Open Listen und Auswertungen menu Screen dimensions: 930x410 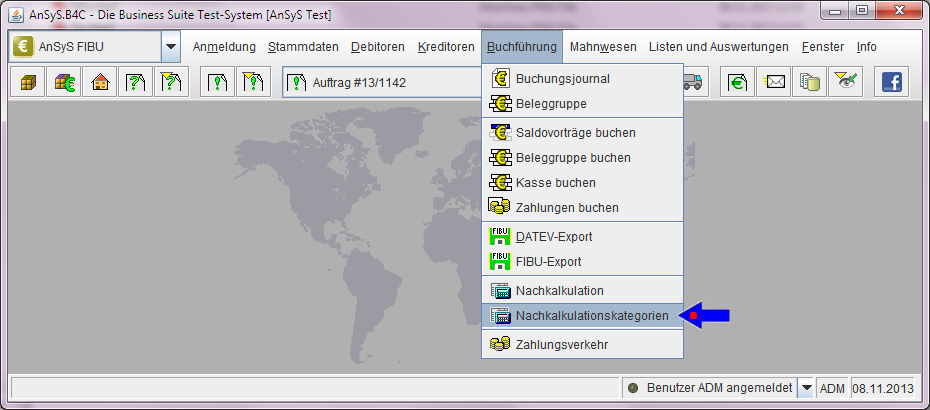718,47
